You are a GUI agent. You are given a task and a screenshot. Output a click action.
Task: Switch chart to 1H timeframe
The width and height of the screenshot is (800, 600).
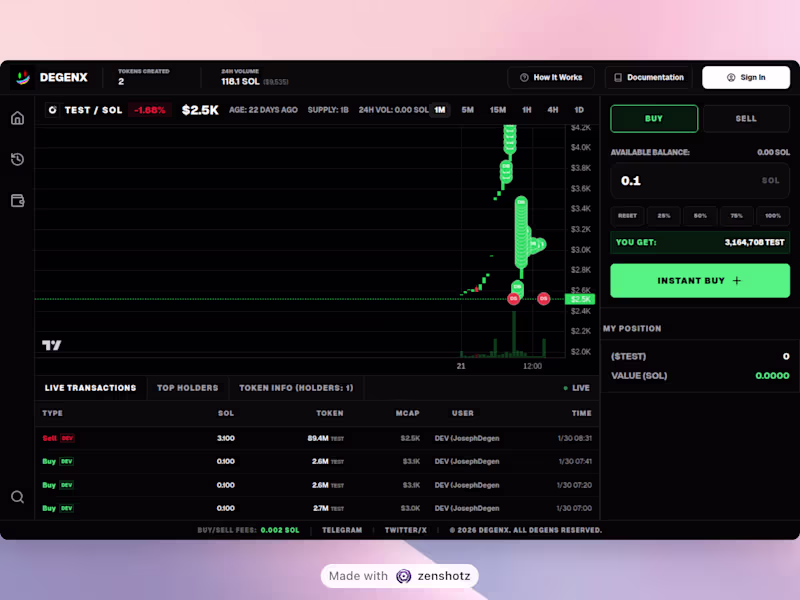(x=527, y=110)
